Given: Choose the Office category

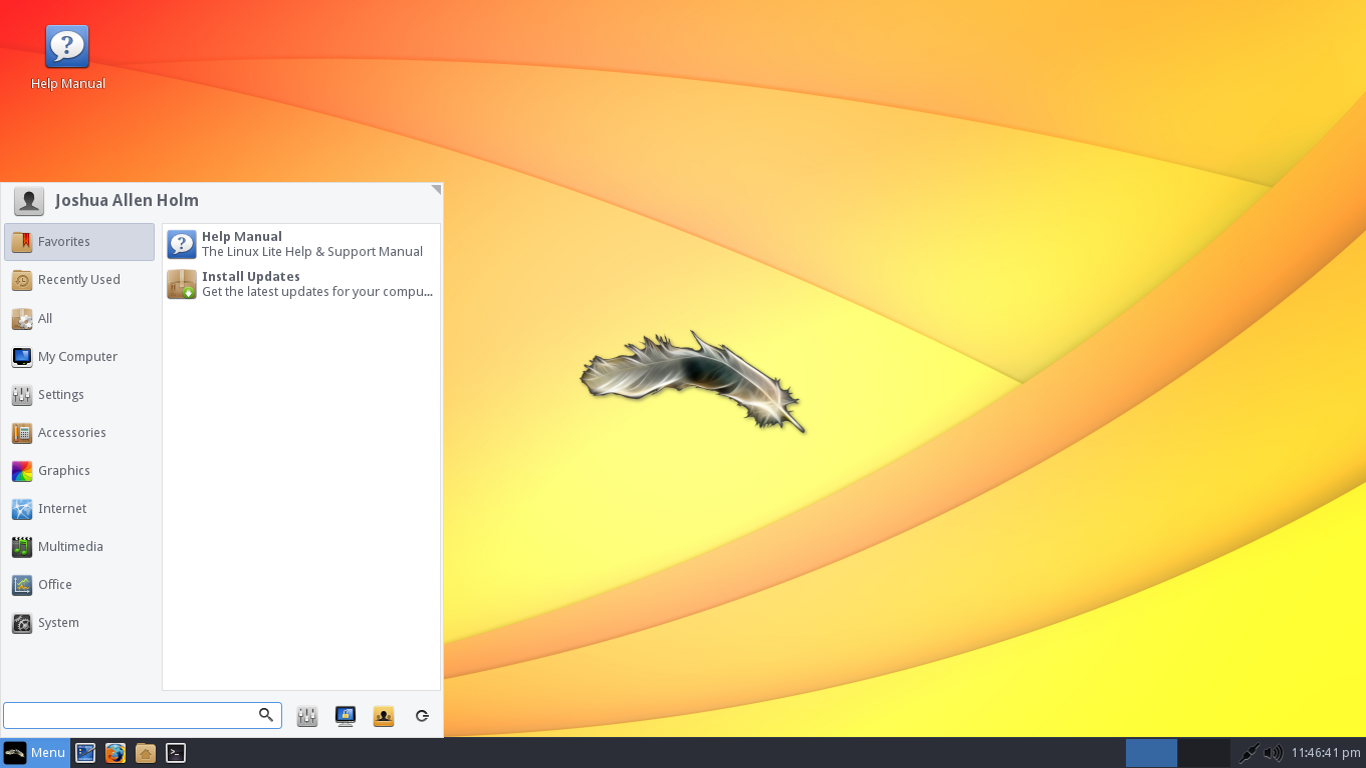Looking at the screenshot, I should 80,584.
